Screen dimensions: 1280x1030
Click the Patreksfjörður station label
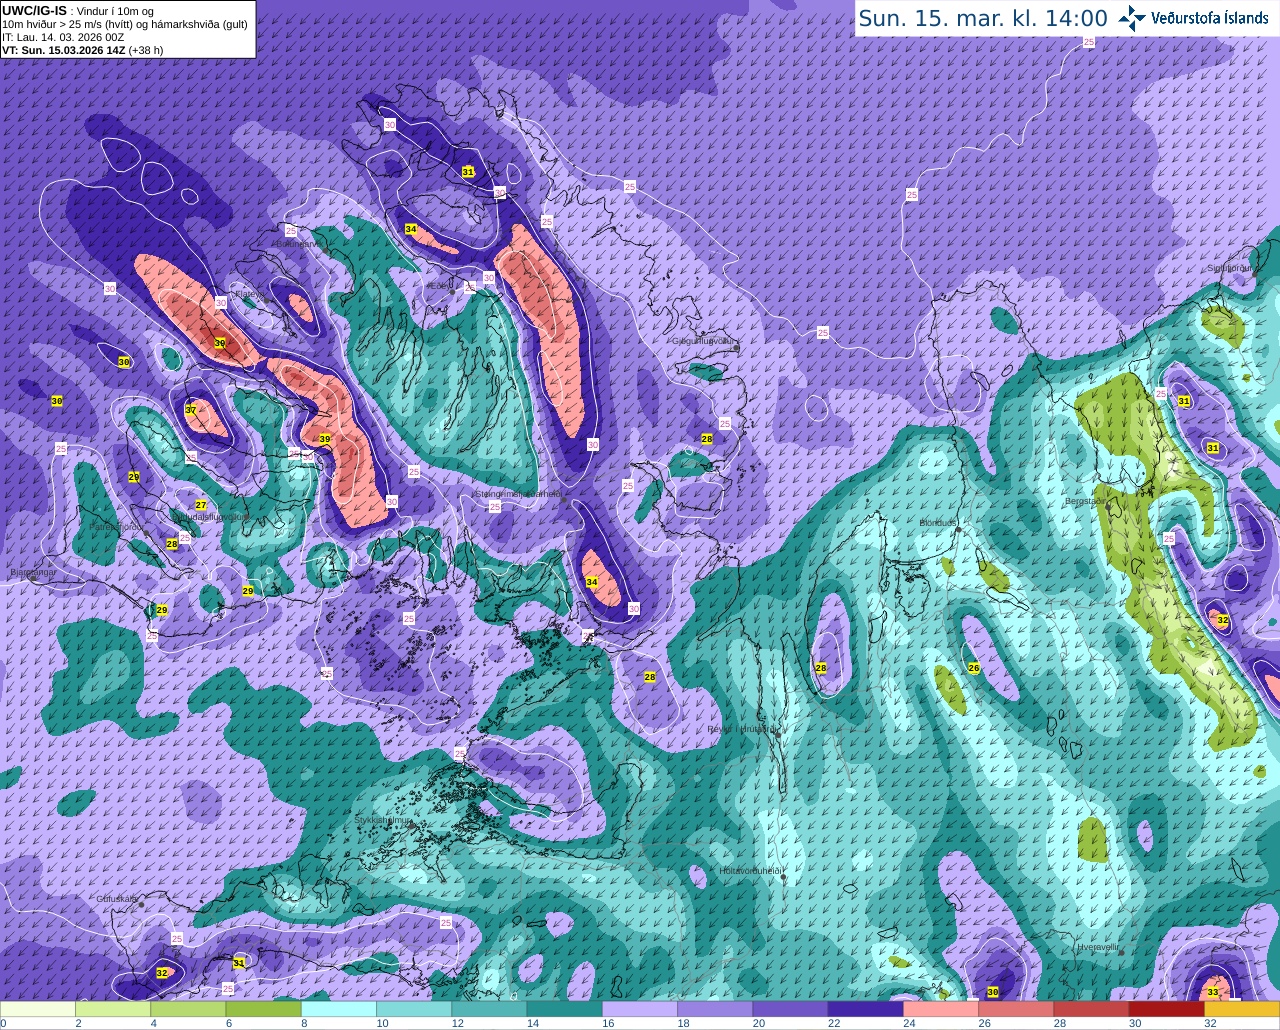pos(119,527)
